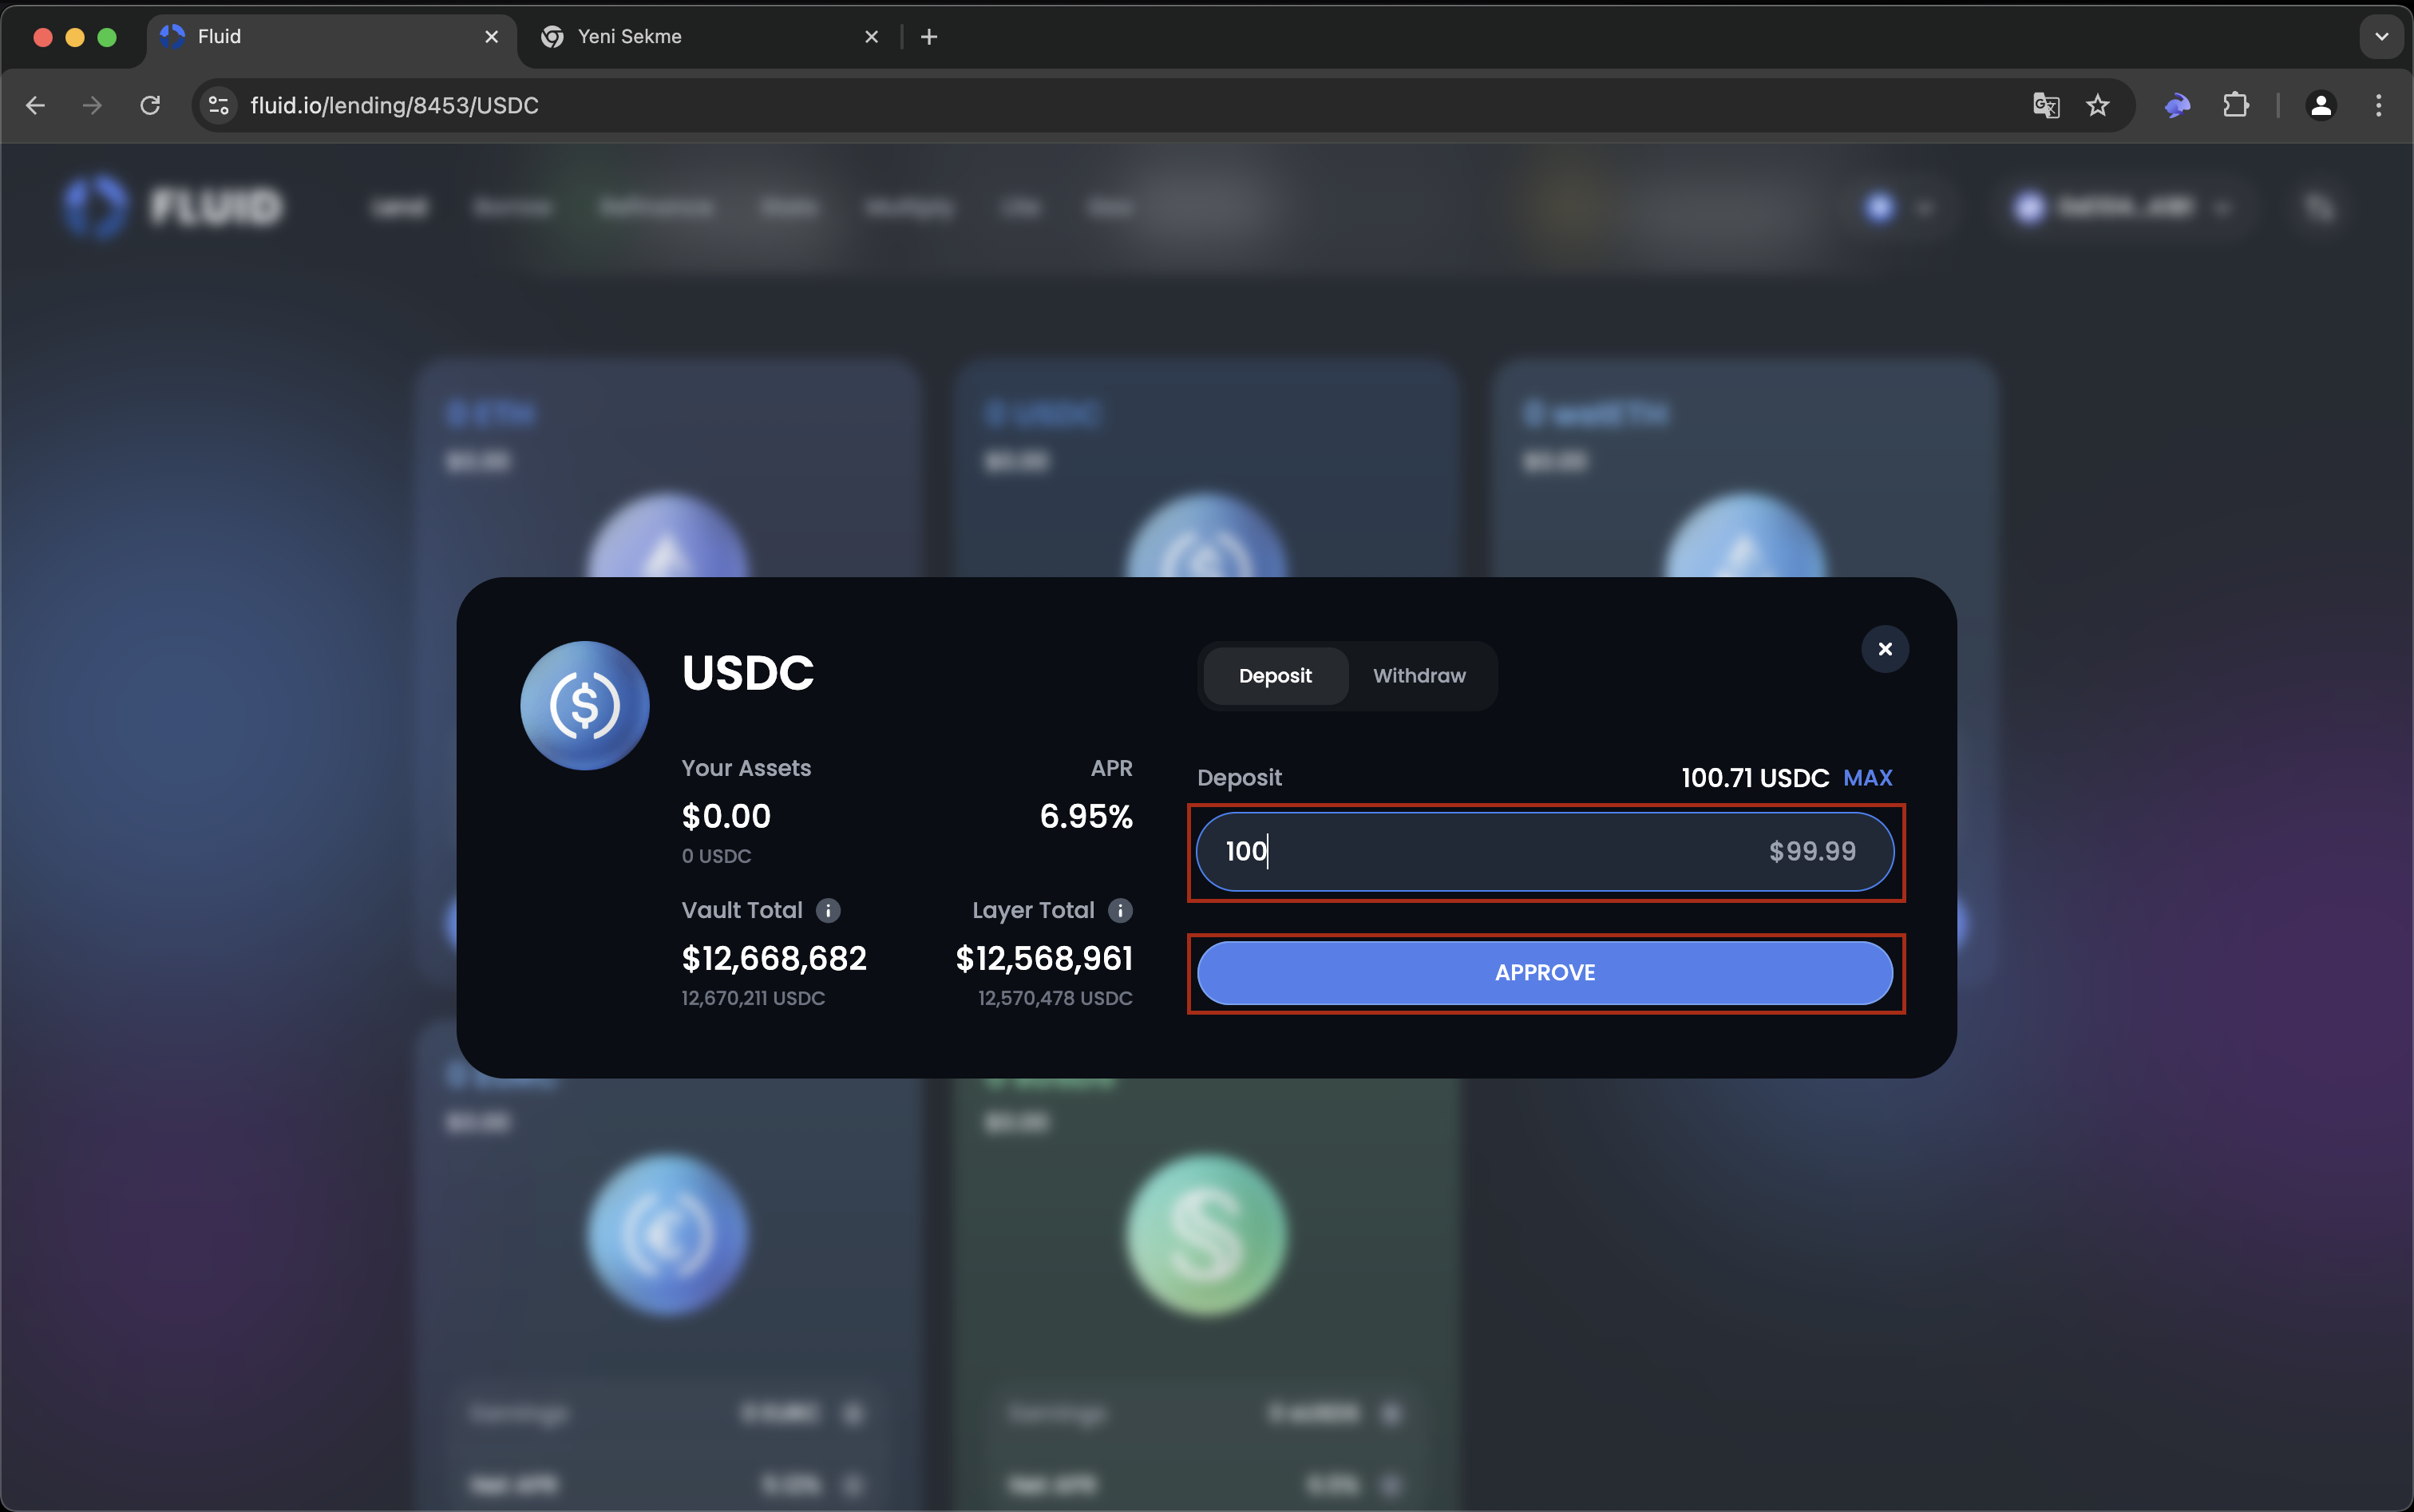Reload the fluid.io page
The width and height of the screenshot is (2414, 1512).
(150, 105)
